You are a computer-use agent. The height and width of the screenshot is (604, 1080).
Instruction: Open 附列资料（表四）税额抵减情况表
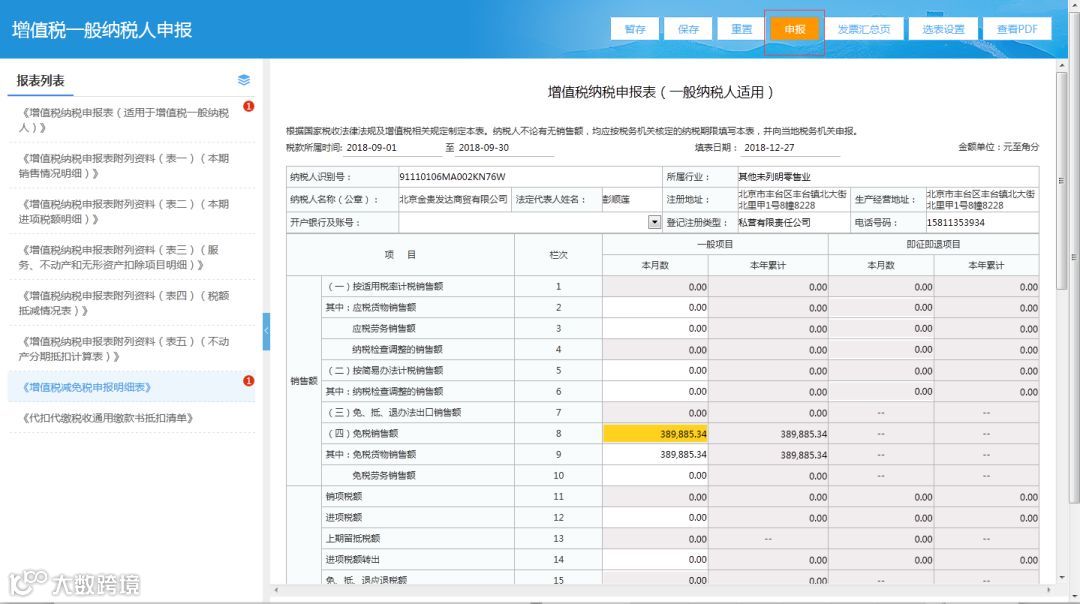coord(124,303)
